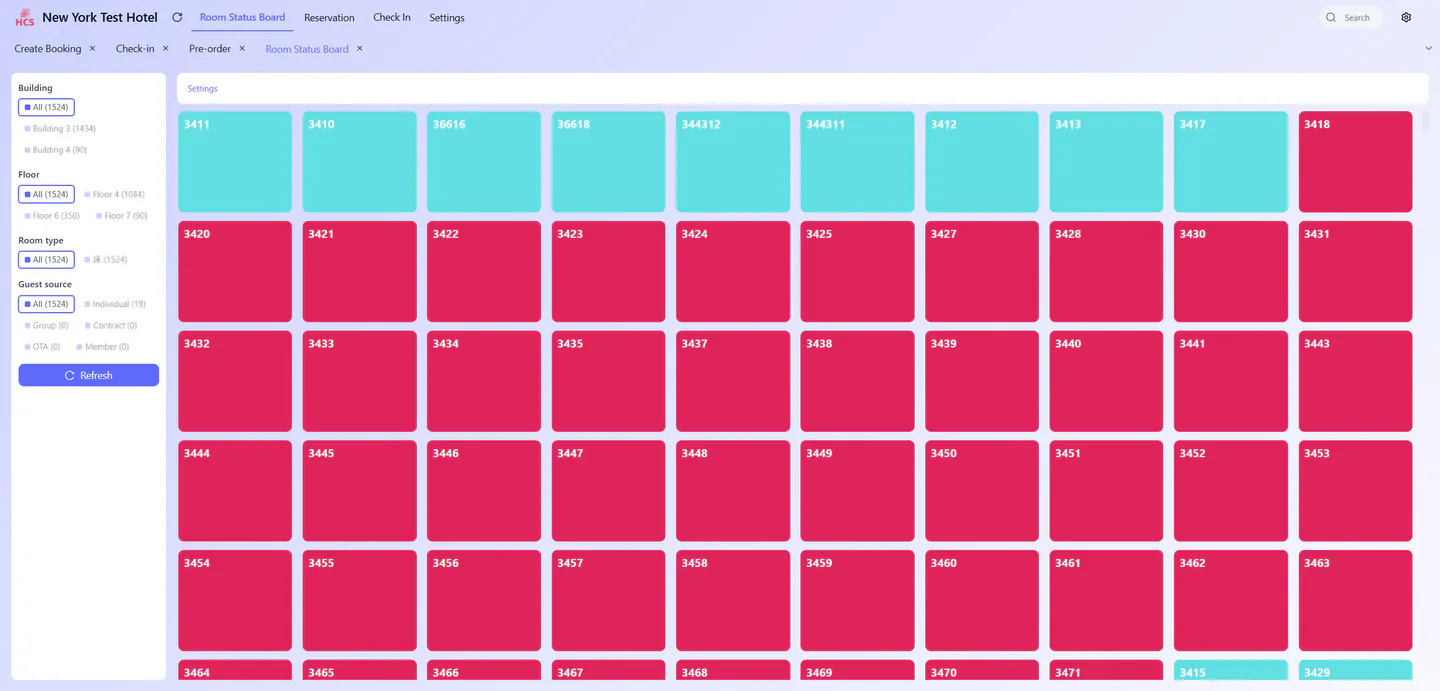
Task: Filter by Building 3 (1434)
Action: 60,128
